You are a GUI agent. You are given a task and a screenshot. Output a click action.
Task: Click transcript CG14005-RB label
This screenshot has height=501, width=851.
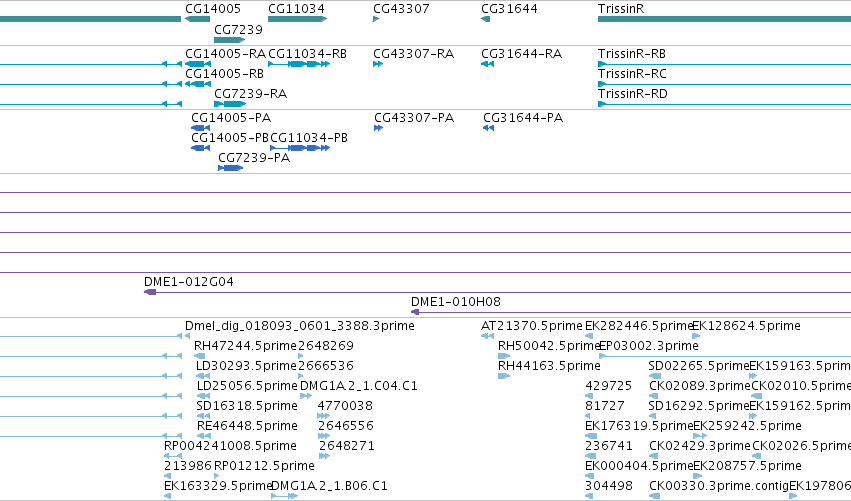pyautogui.click(x=225, y=74)
